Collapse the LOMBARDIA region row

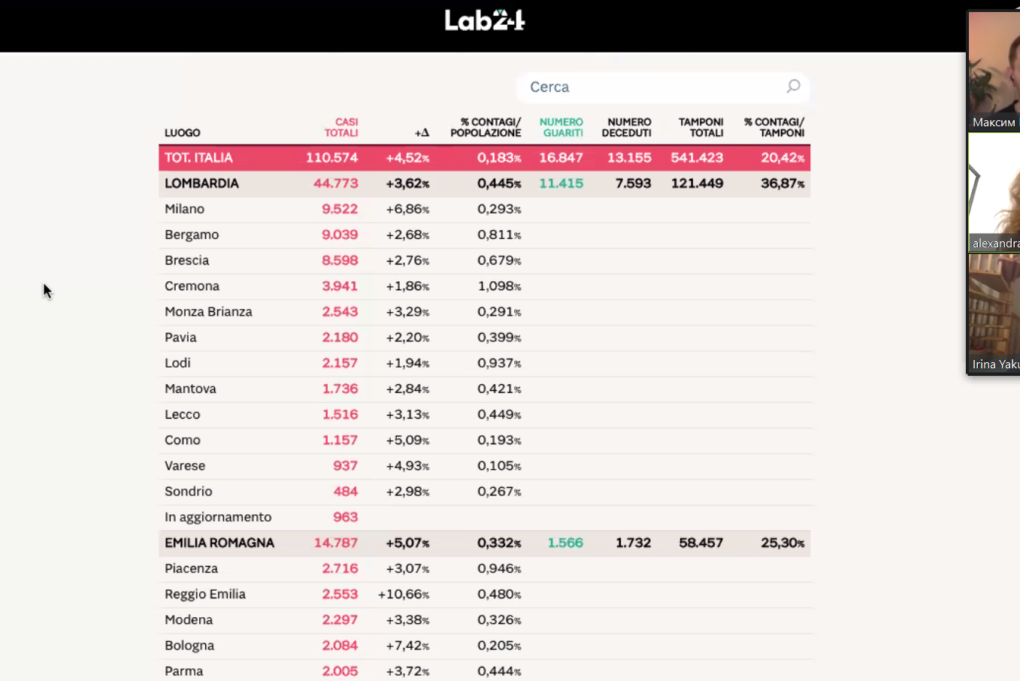[485, 183]
